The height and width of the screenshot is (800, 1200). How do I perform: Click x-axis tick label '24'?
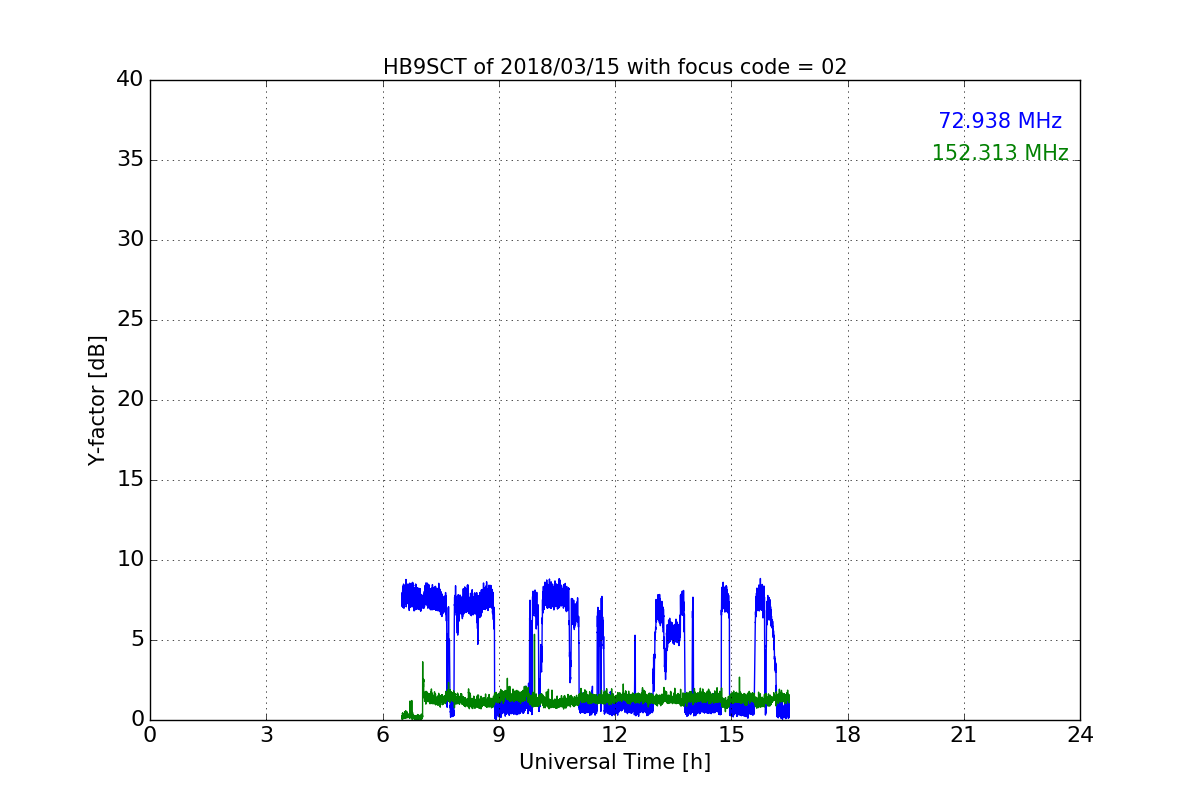[x=1080, y=735]
